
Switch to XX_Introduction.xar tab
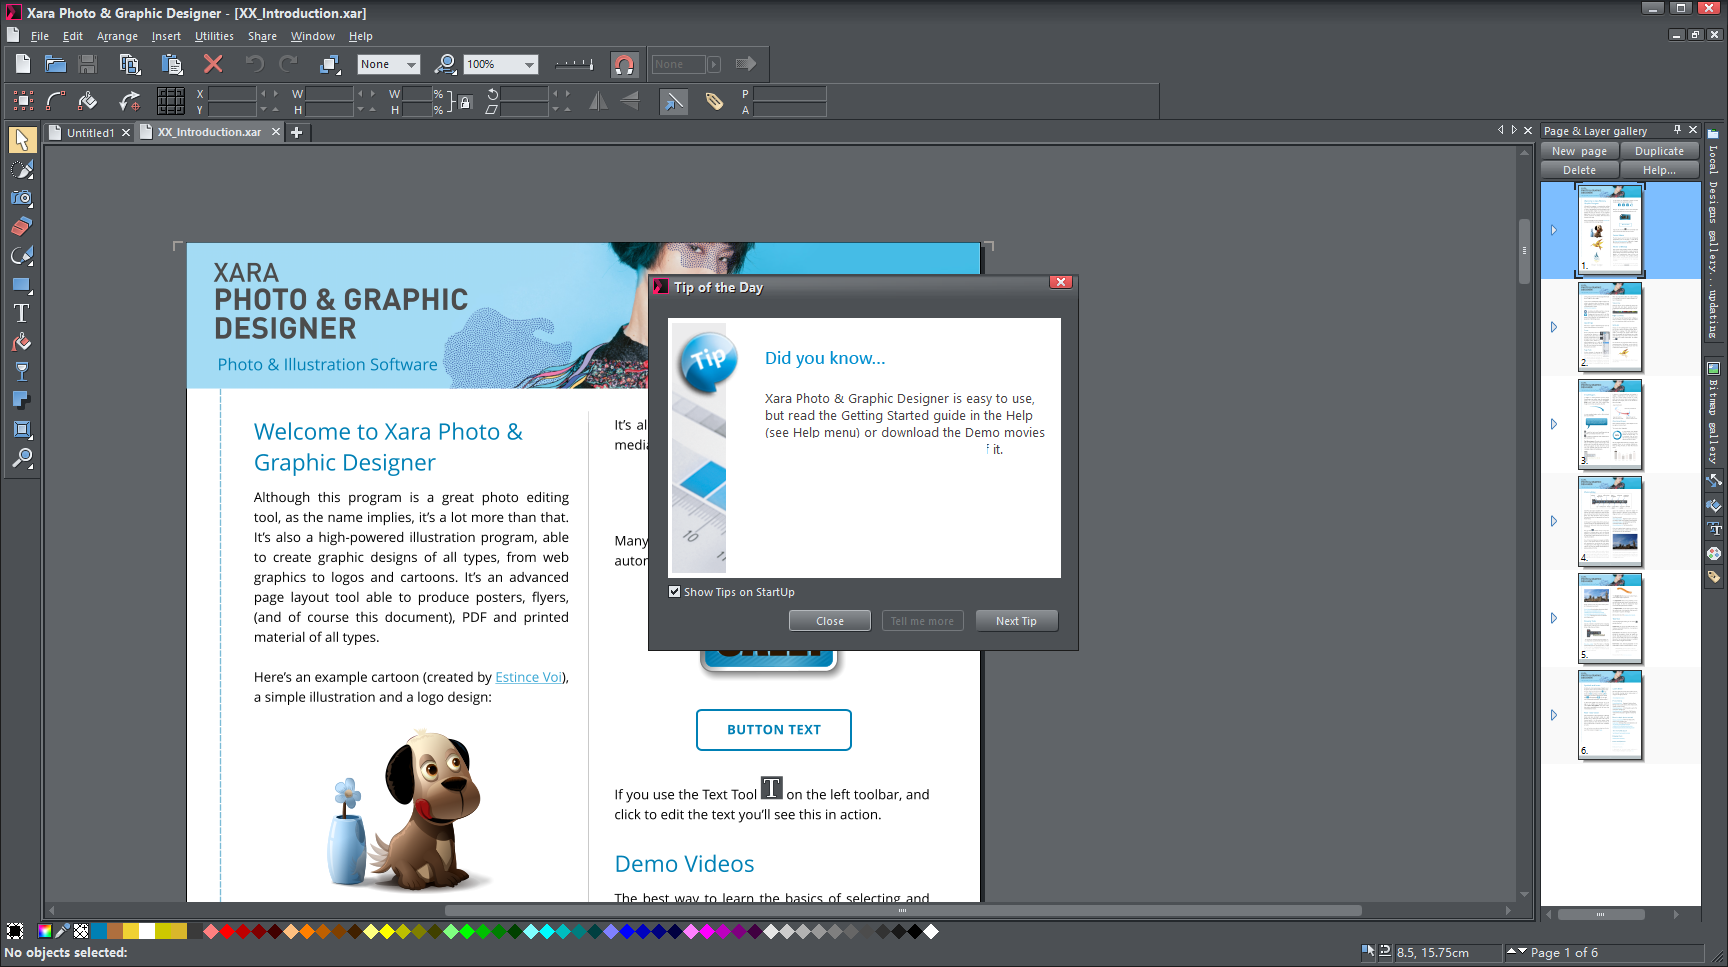pos(208,132)
